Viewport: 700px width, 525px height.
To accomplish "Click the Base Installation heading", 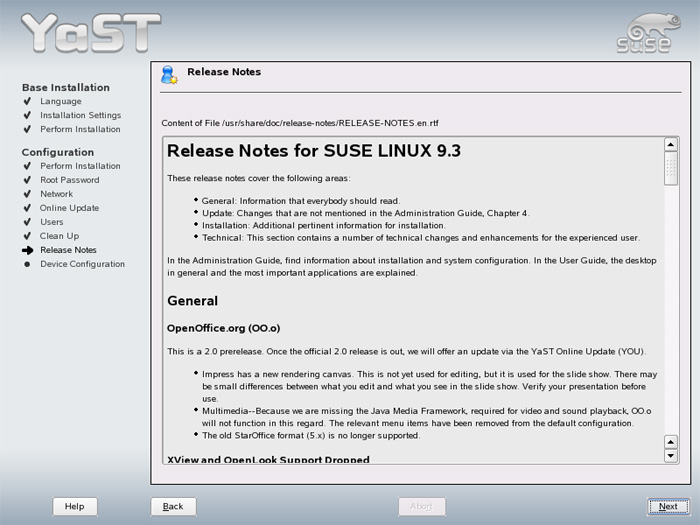I will (66, 88).
